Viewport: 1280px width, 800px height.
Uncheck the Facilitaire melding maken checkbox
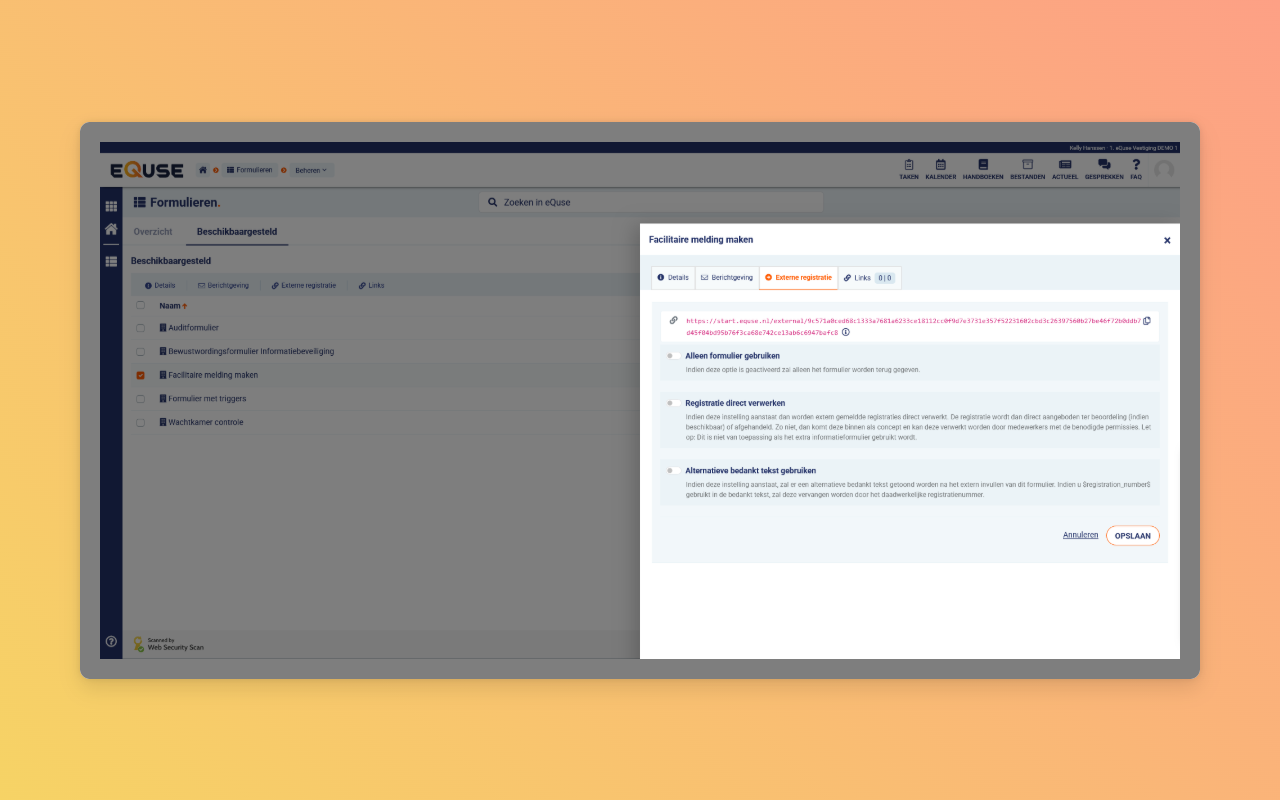coord(141,375)
